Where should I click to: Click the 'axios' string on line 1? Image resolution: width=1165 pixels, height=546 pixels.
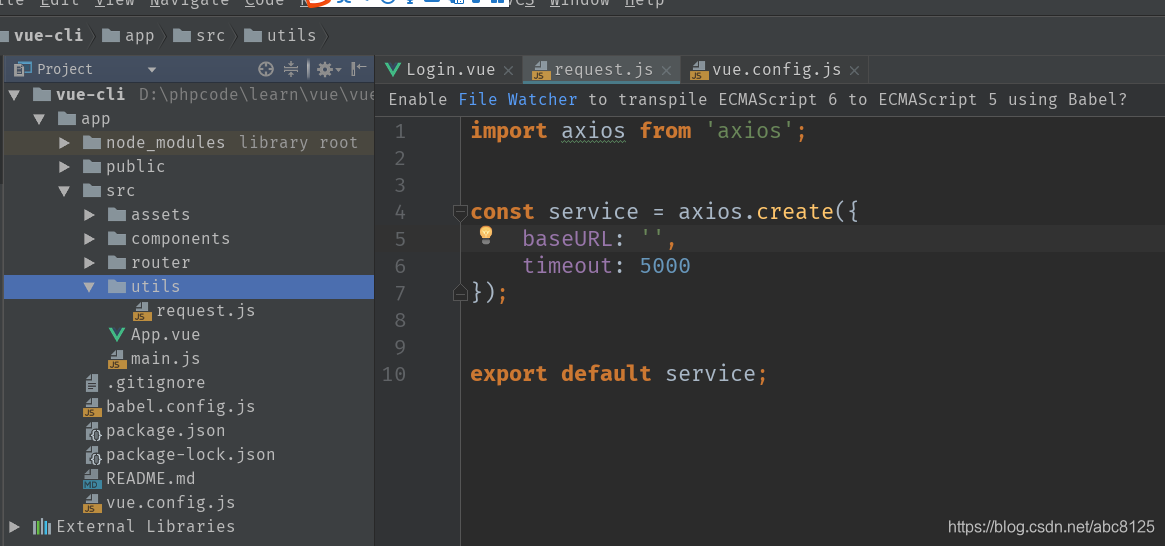tap(750, 131)
